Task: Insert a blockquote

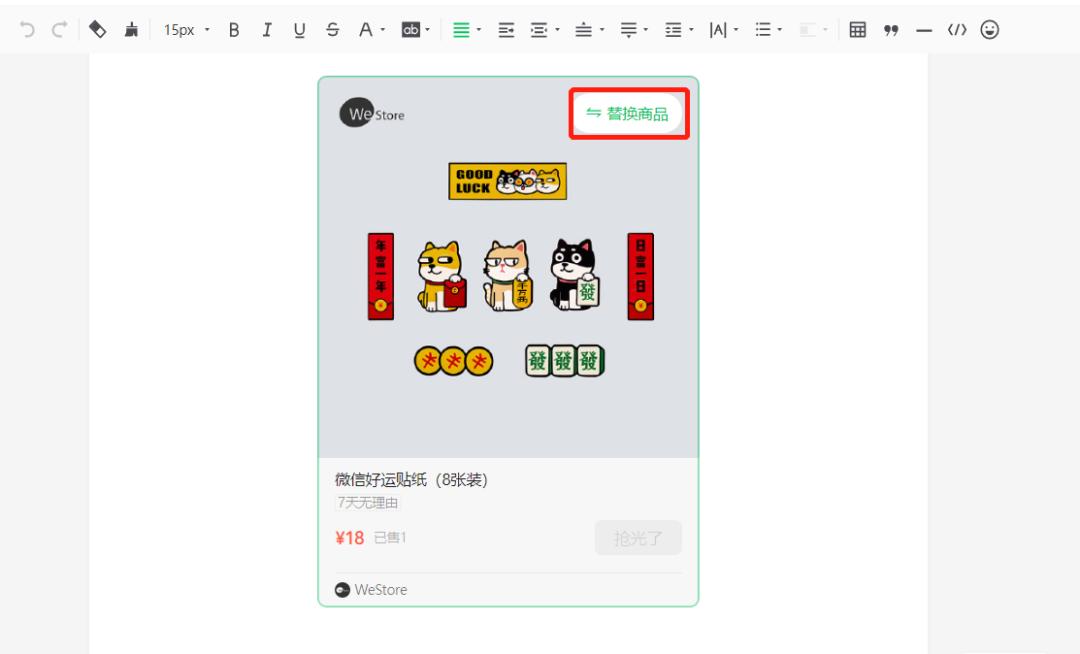Action: point(893,30)
